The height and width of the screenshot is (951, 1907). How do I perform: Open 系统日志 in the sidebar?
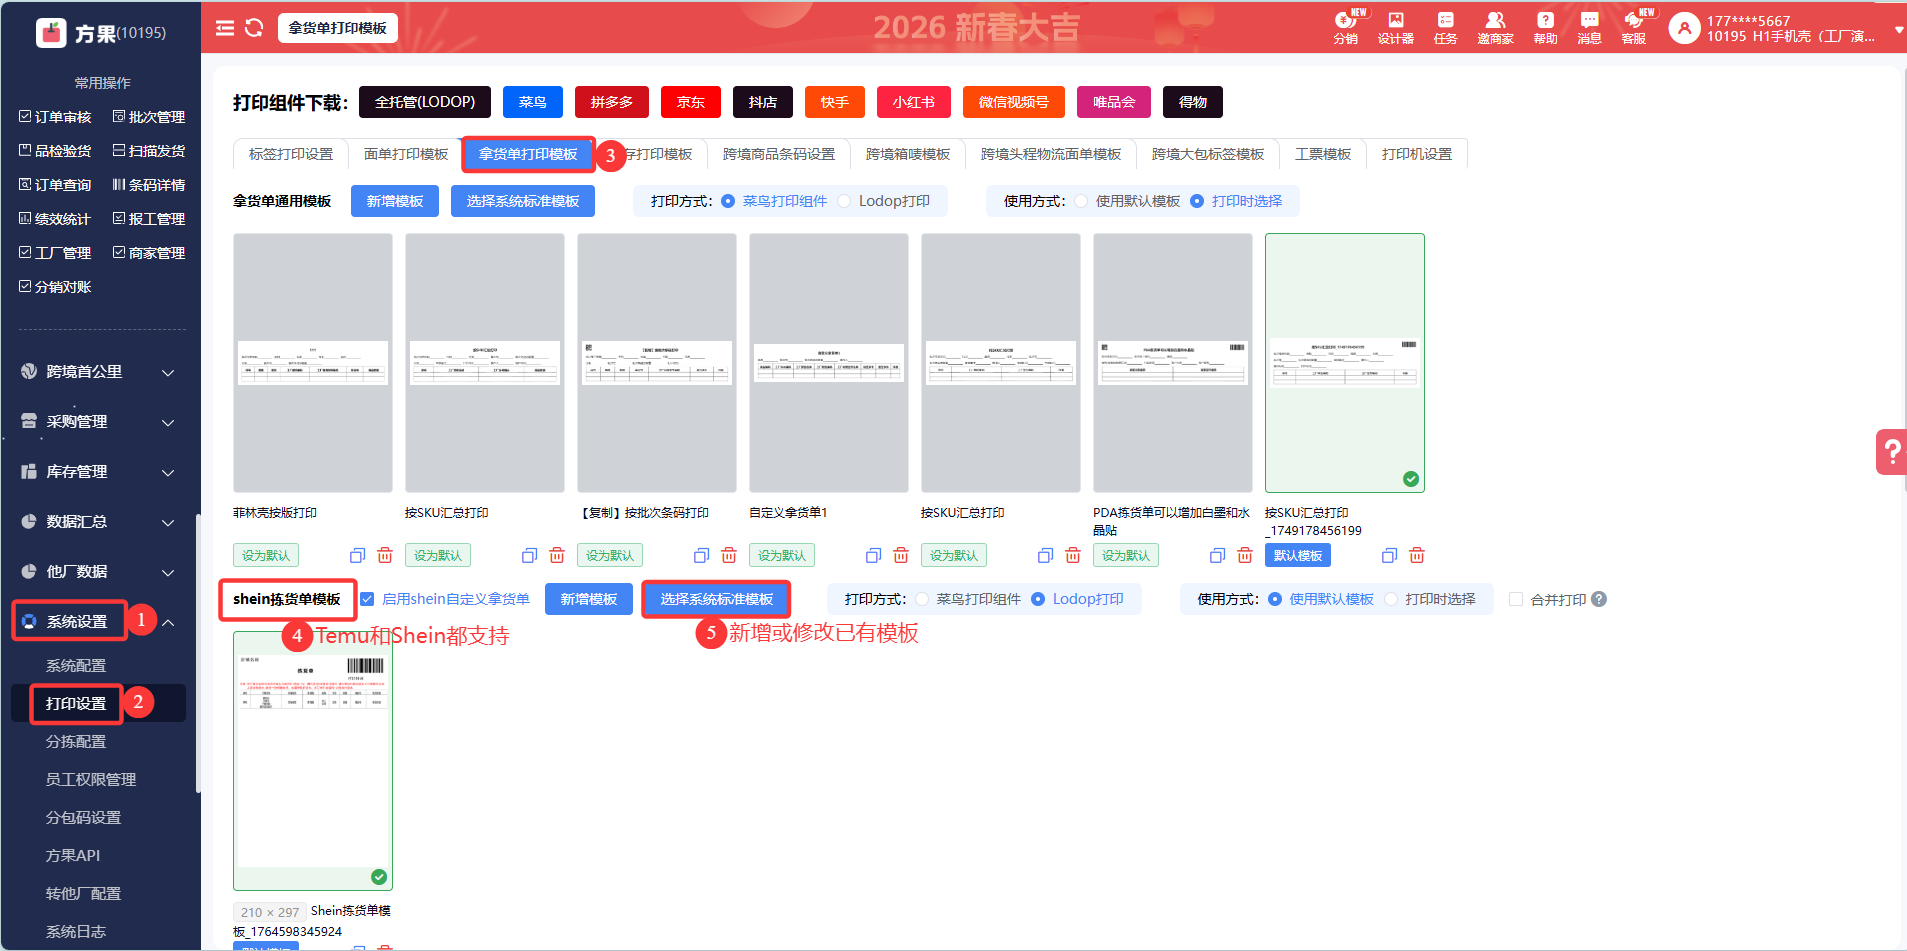pyautogui.click(x=76, y=932)
